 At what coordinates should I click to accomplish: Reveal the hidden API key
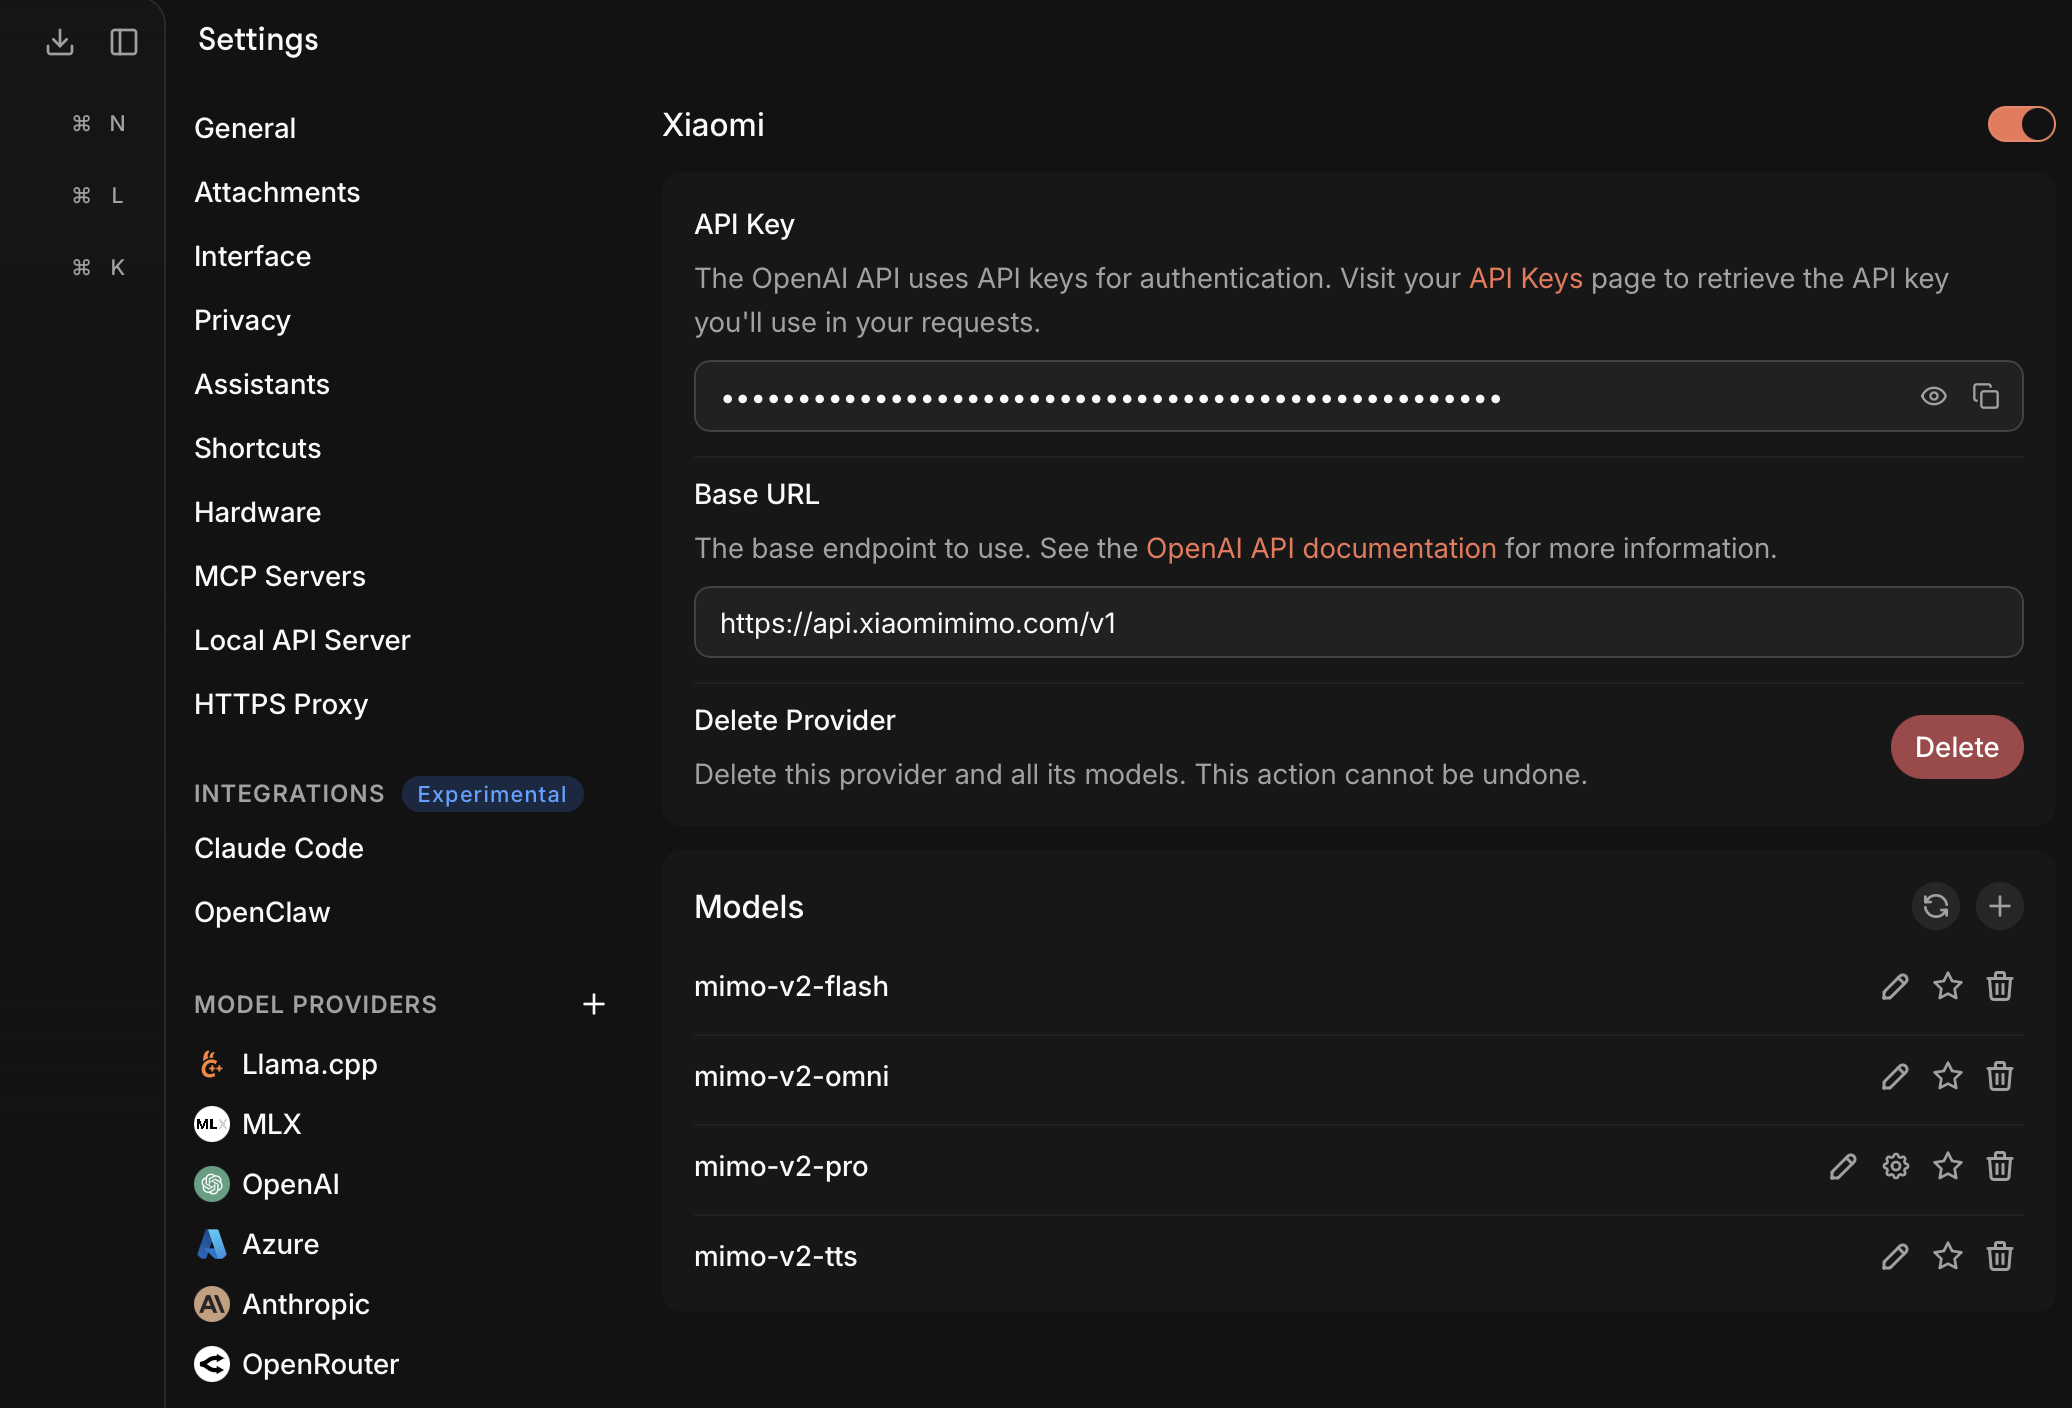click(1934, 396)
